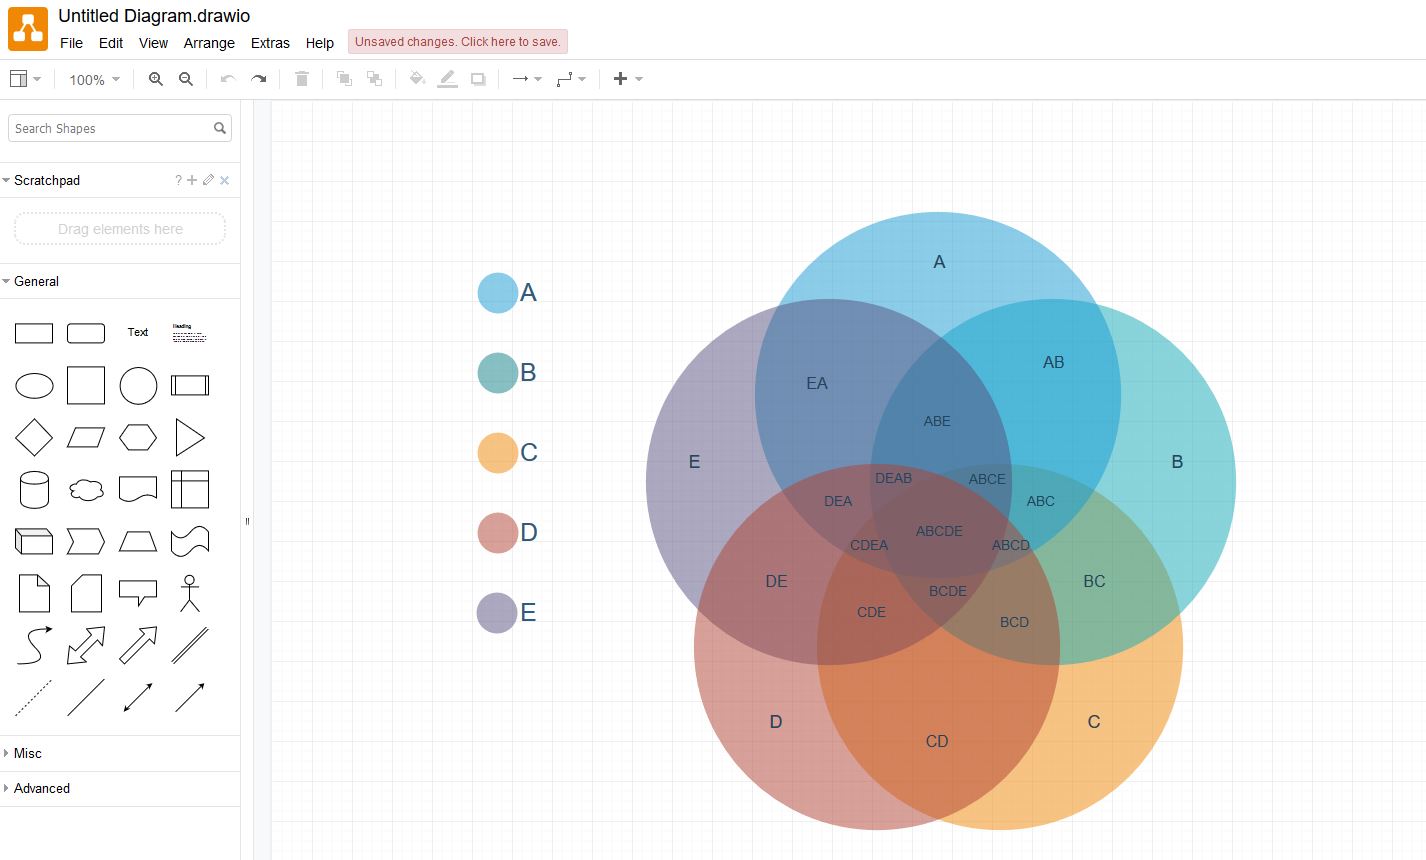Screen dimensions: 1426x860
Task: Toggle the shadow icon in toolbar
Action: (478, 79)
